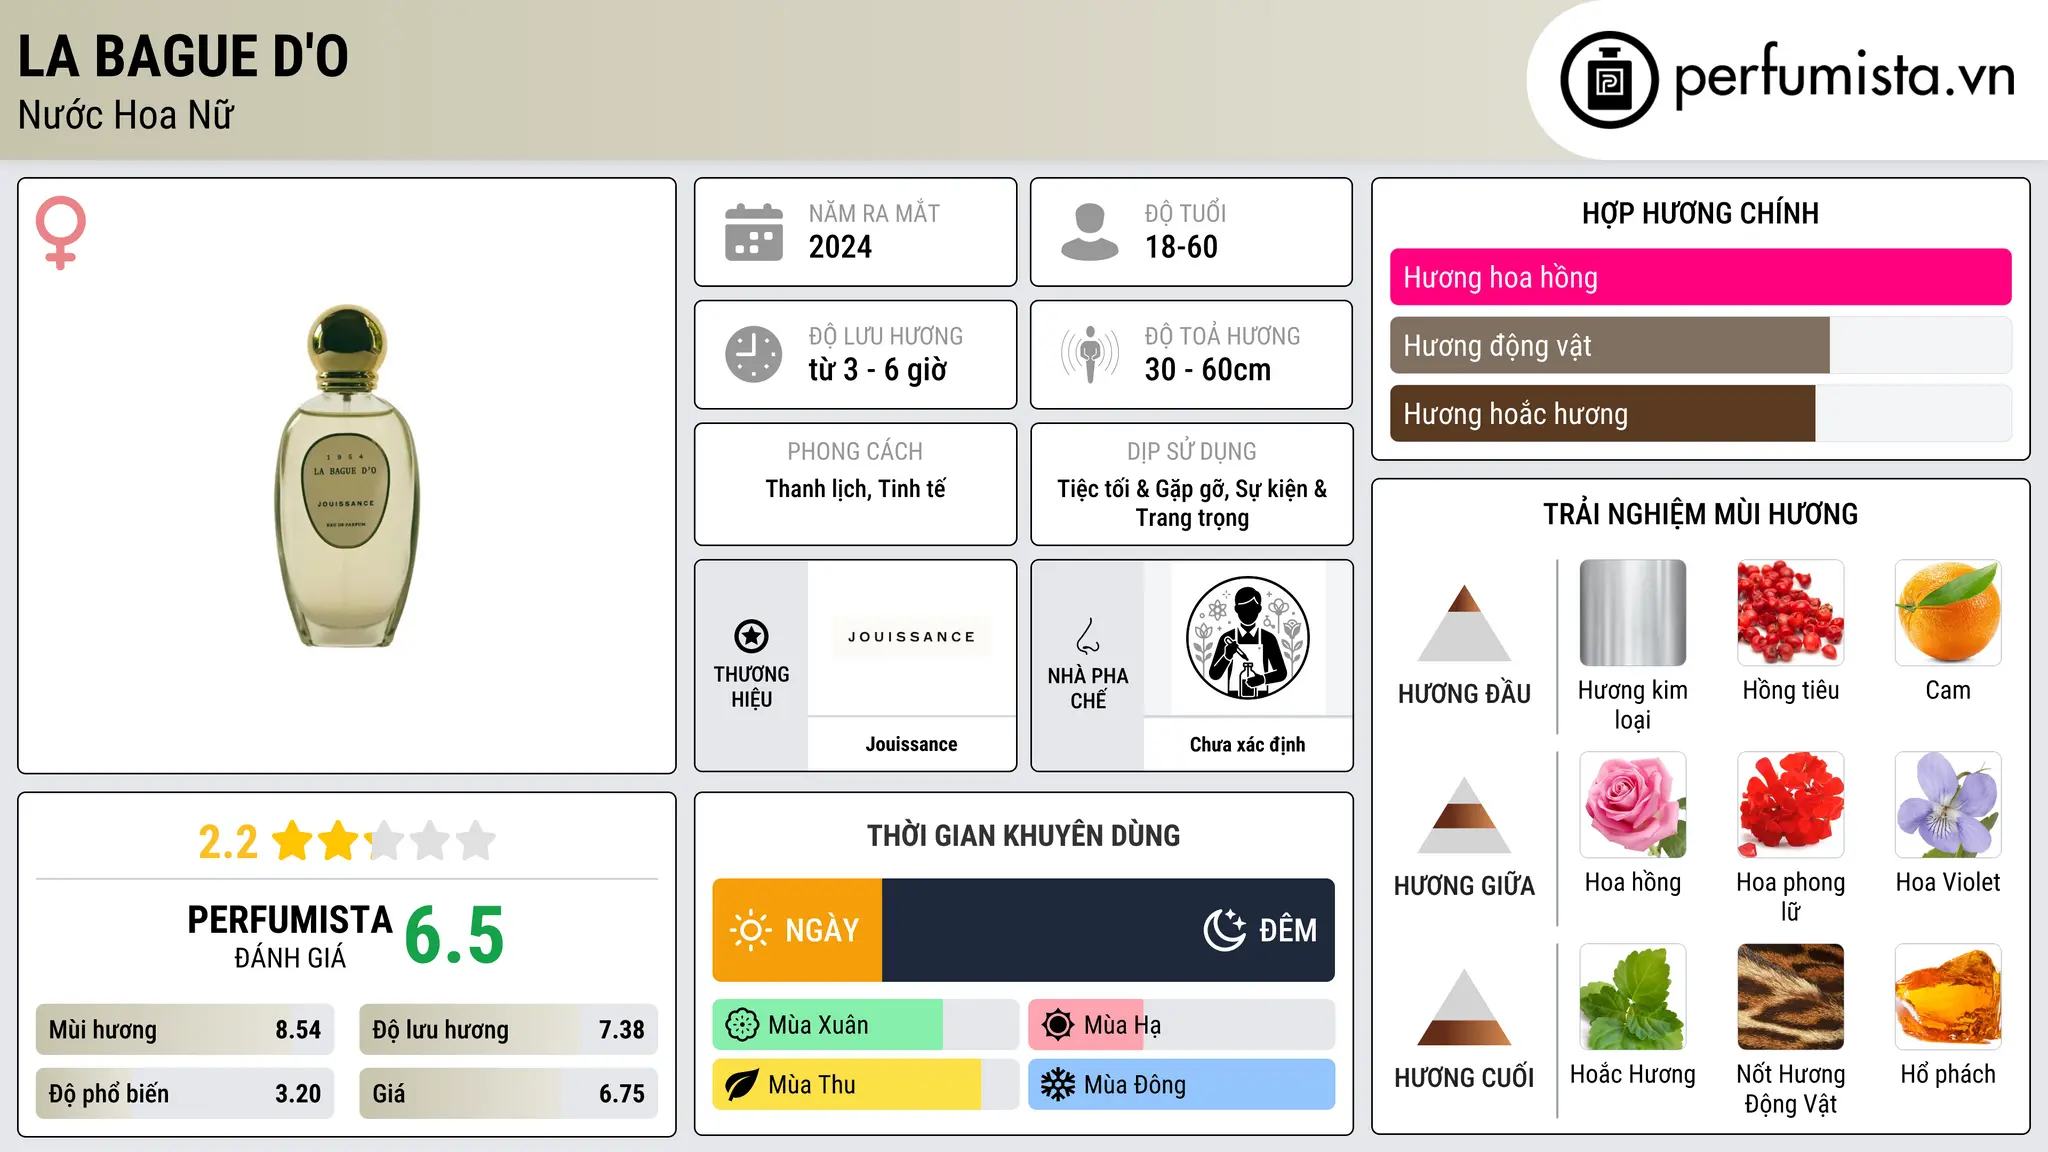This screenshot has width=2048, height=1152.
Task: Select the Hồng tiêu note image
Action: pos(1791,613)
